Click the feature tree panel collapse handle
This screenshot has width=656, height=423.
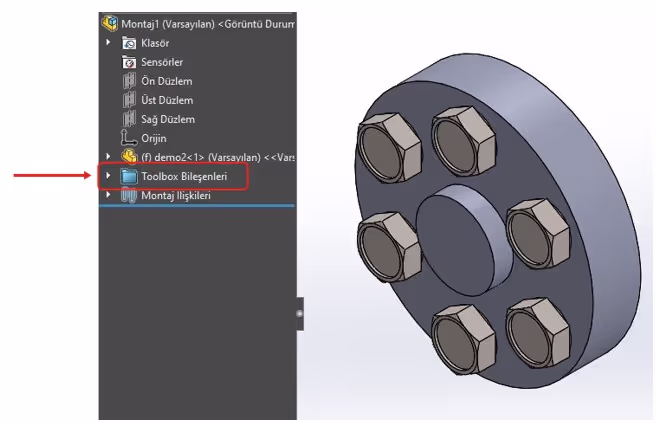coord(300,314)
